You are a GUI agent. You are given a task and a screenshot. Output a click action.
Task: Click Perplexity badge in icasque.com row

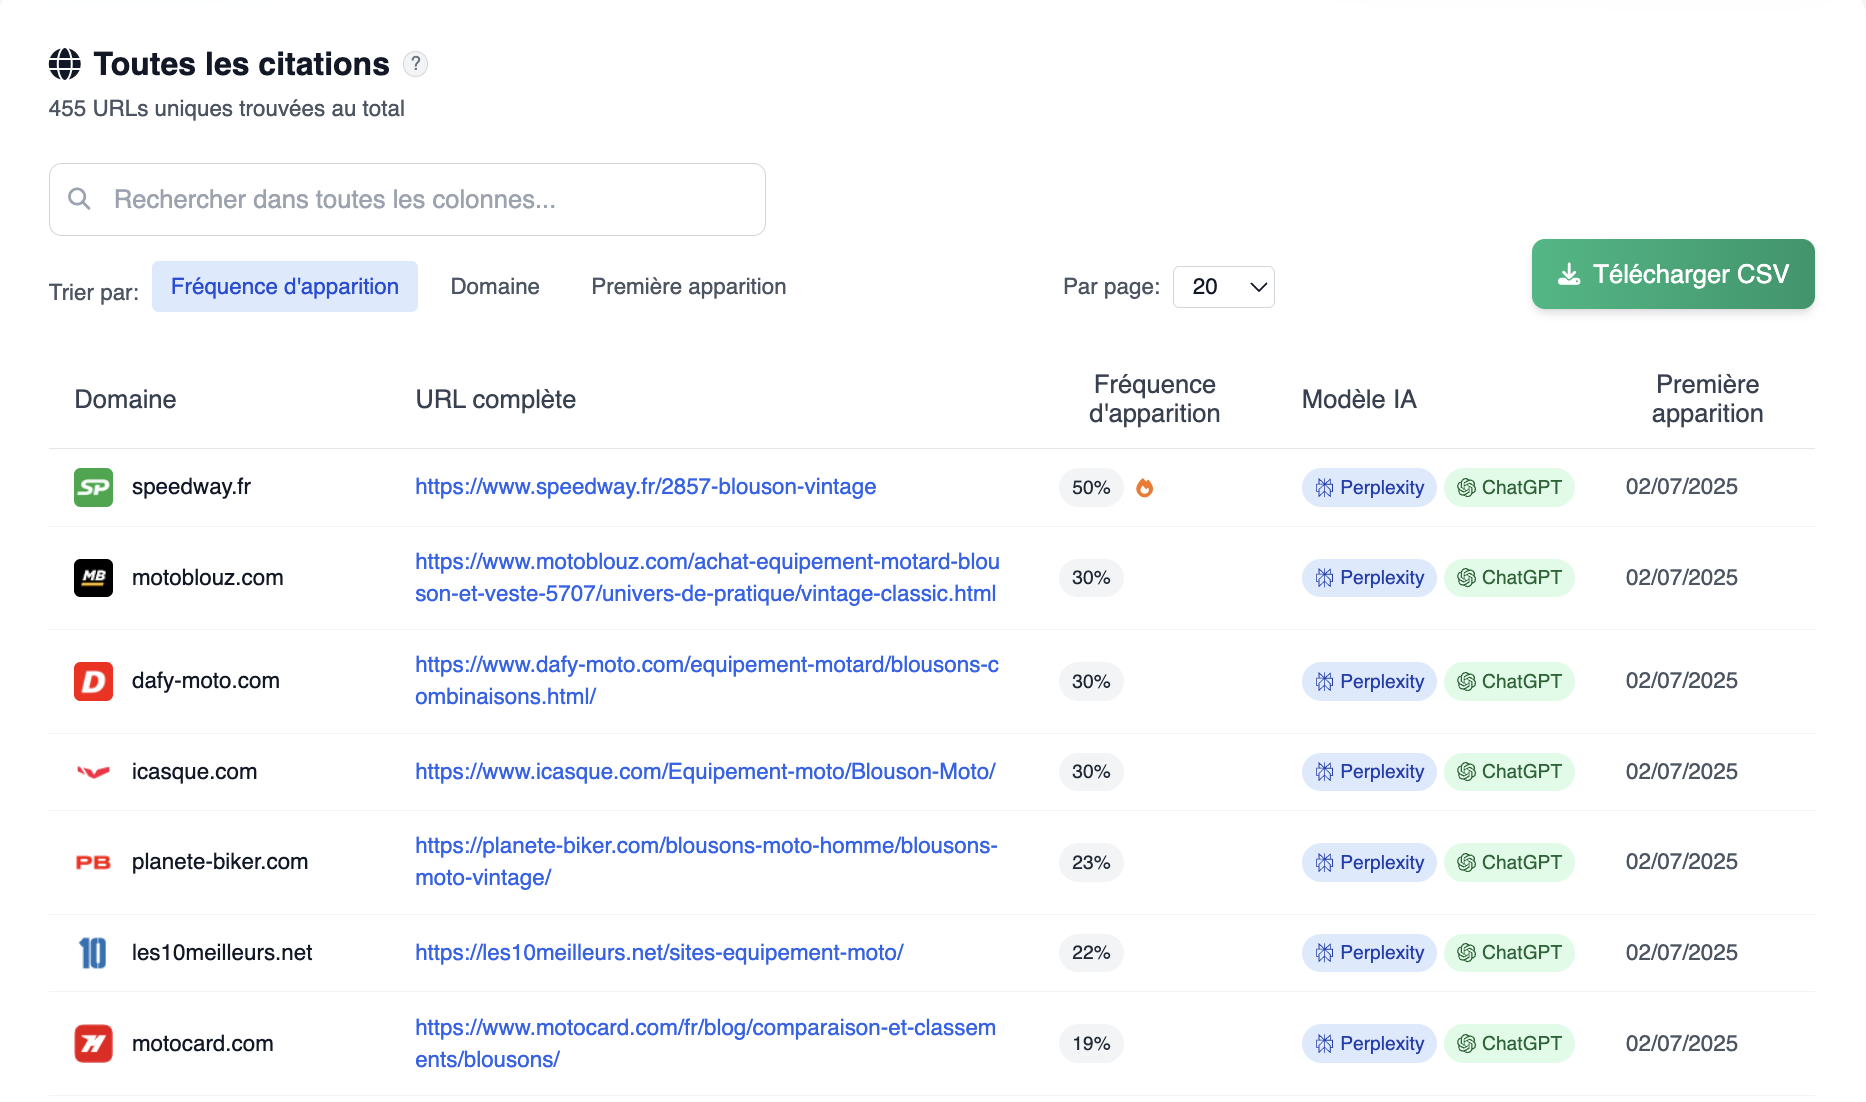(1369, 772)
